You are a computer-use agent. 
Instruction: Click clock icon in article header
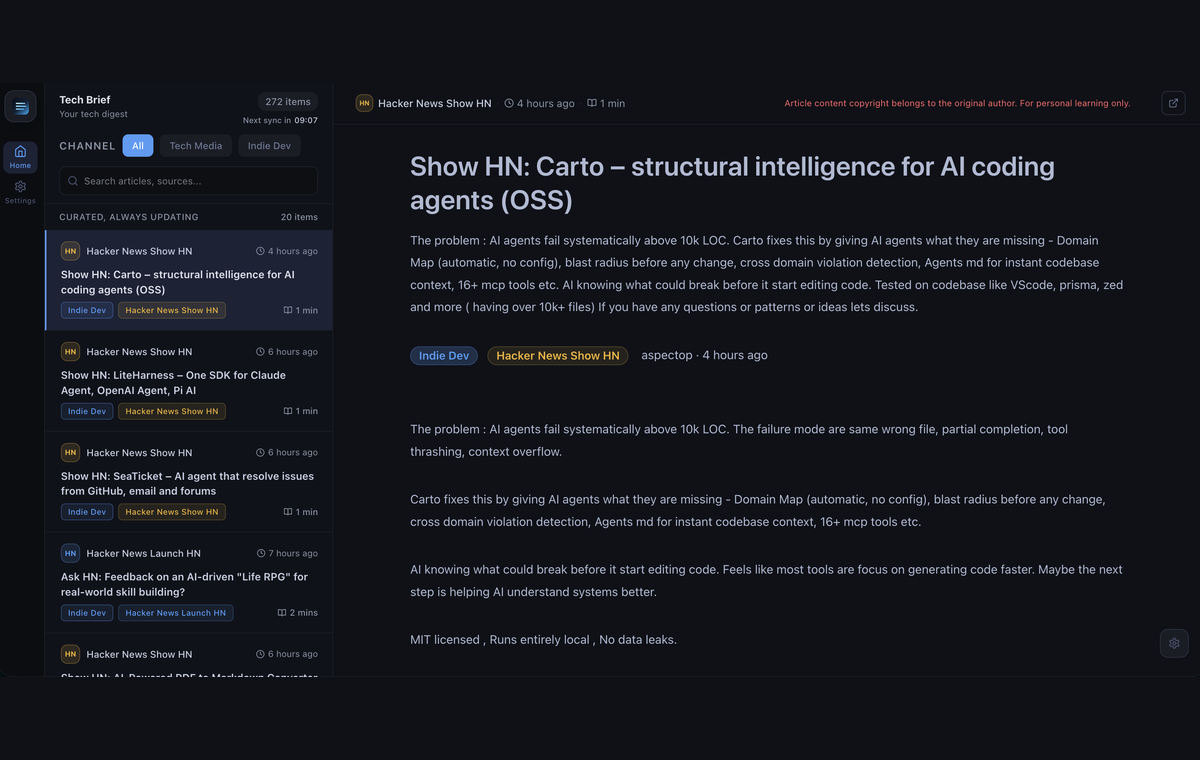509,103
